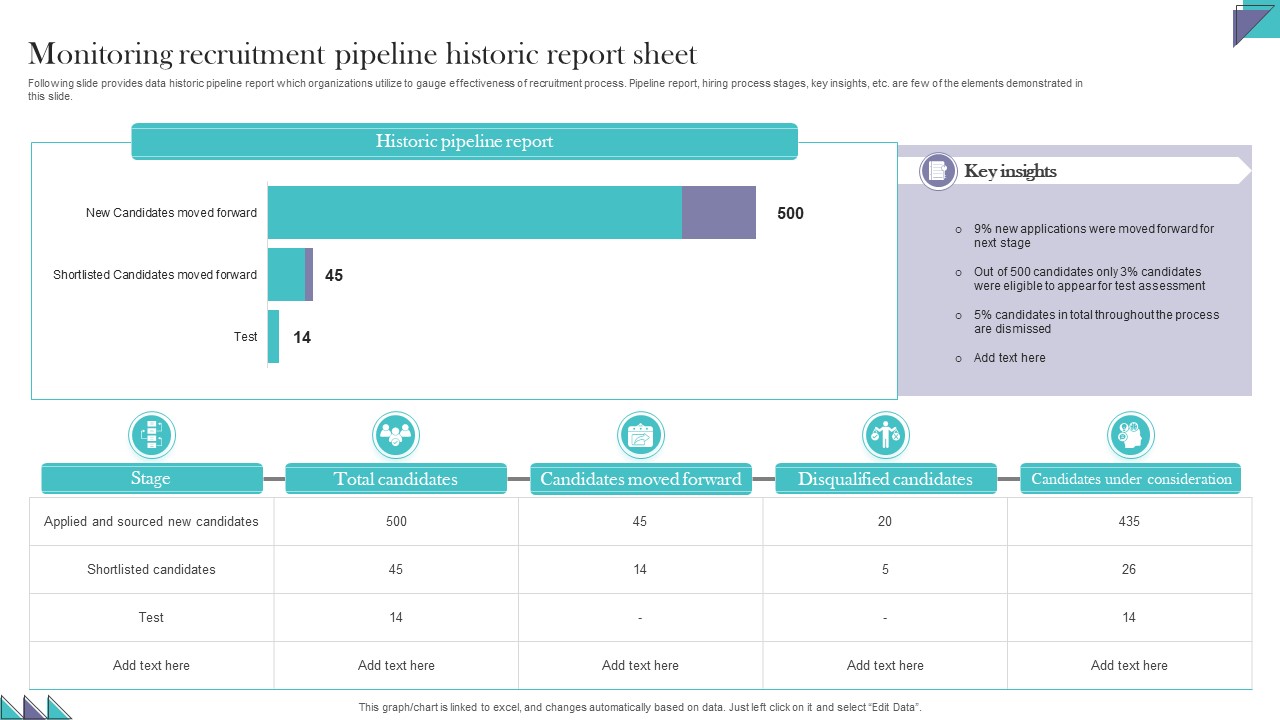Select the Shortlisted Candidates moved forward bar

point(290,275)
